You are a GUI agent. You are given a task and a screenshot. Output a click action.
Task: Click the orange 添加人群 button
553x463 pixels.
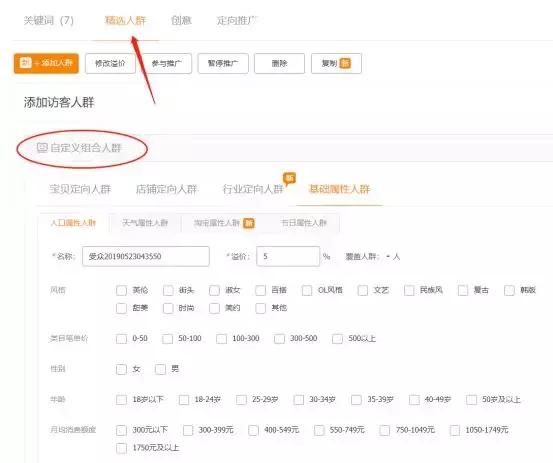tap(46, 63)
